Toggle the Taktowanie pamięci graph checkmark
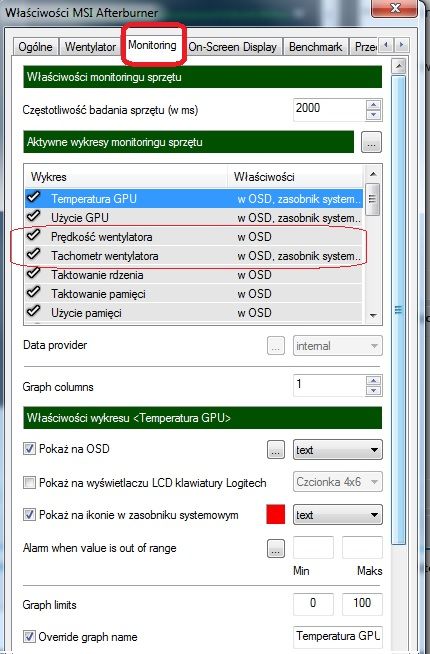The image size is (430, 654). 33,292
